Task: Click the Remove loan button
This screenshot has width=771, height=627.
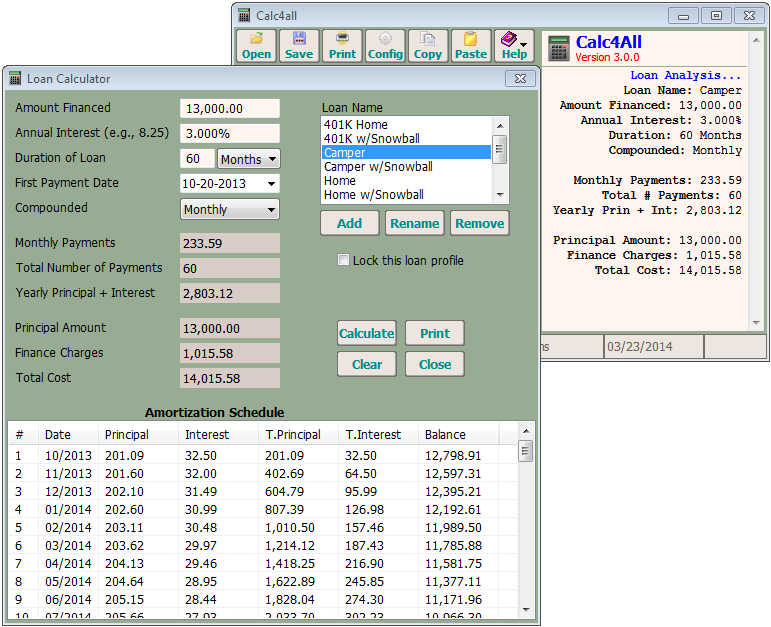Action: point(479,224)
